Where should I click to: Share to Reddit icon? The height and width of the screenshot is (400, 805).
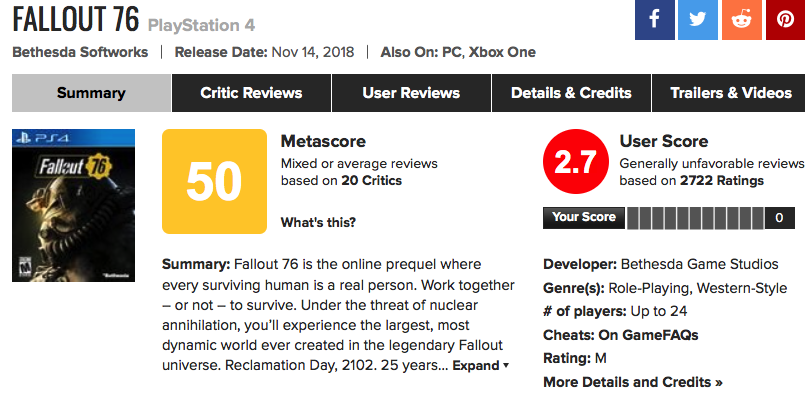(741, 20)
